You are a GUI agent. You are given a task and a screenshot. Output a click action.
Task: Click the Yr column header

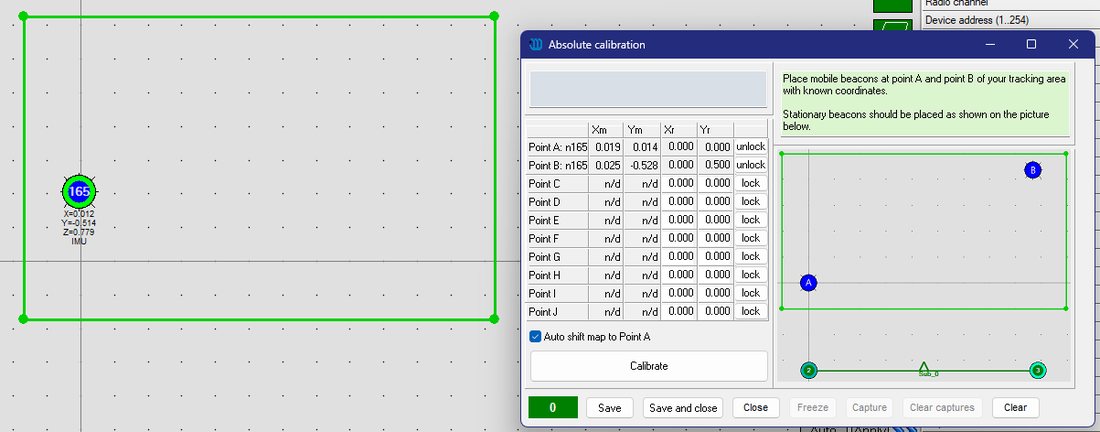click(x=716, y=130)
